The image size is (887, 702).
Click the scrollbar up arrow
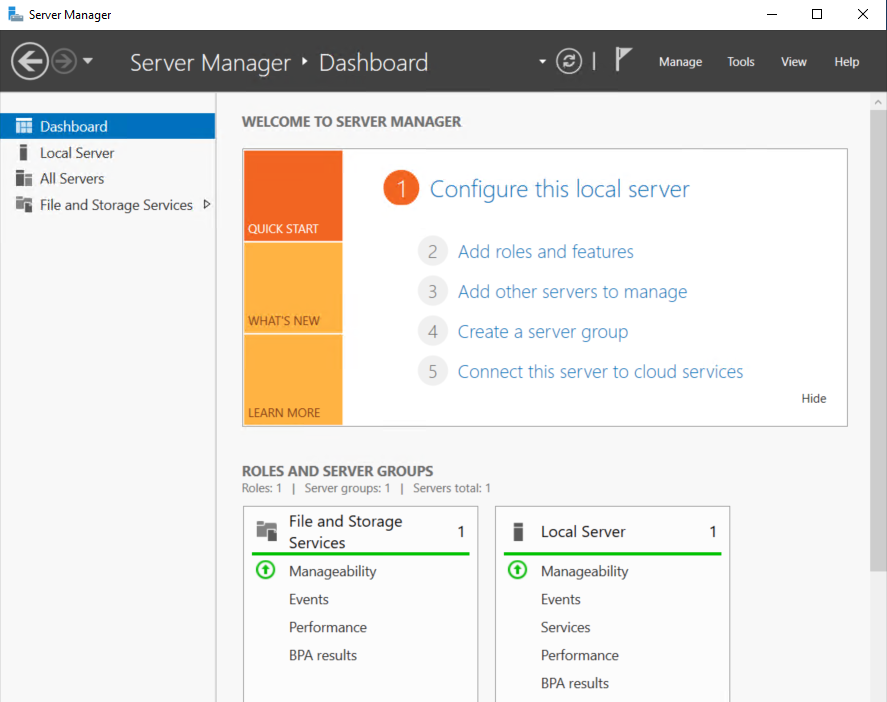[878, 102]
